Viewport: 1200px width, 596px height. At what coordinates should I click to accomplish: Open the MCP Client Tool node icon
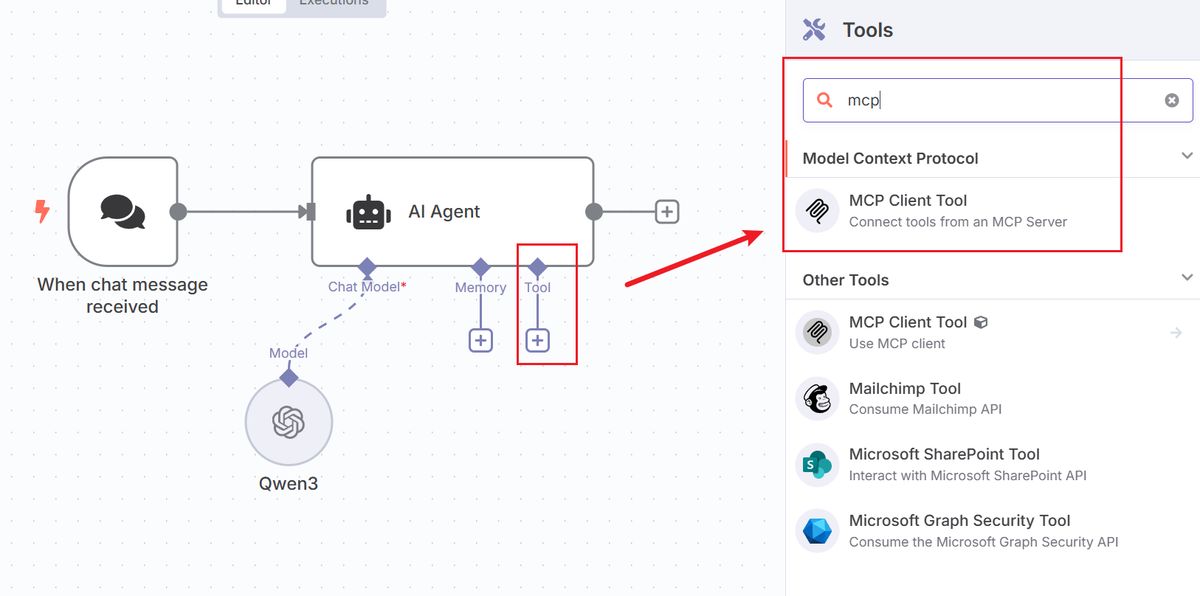[x=817, y=211]
